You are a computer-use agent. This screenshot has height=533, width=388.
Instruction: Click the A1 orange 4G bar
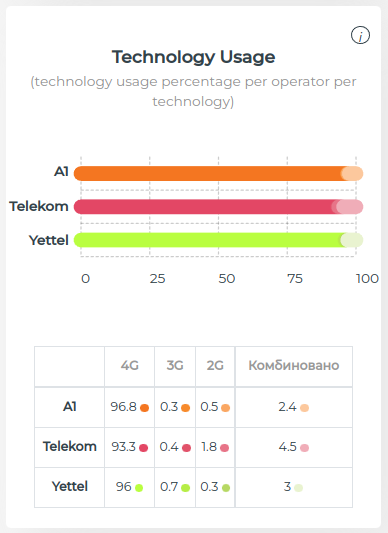coord(207,173)
